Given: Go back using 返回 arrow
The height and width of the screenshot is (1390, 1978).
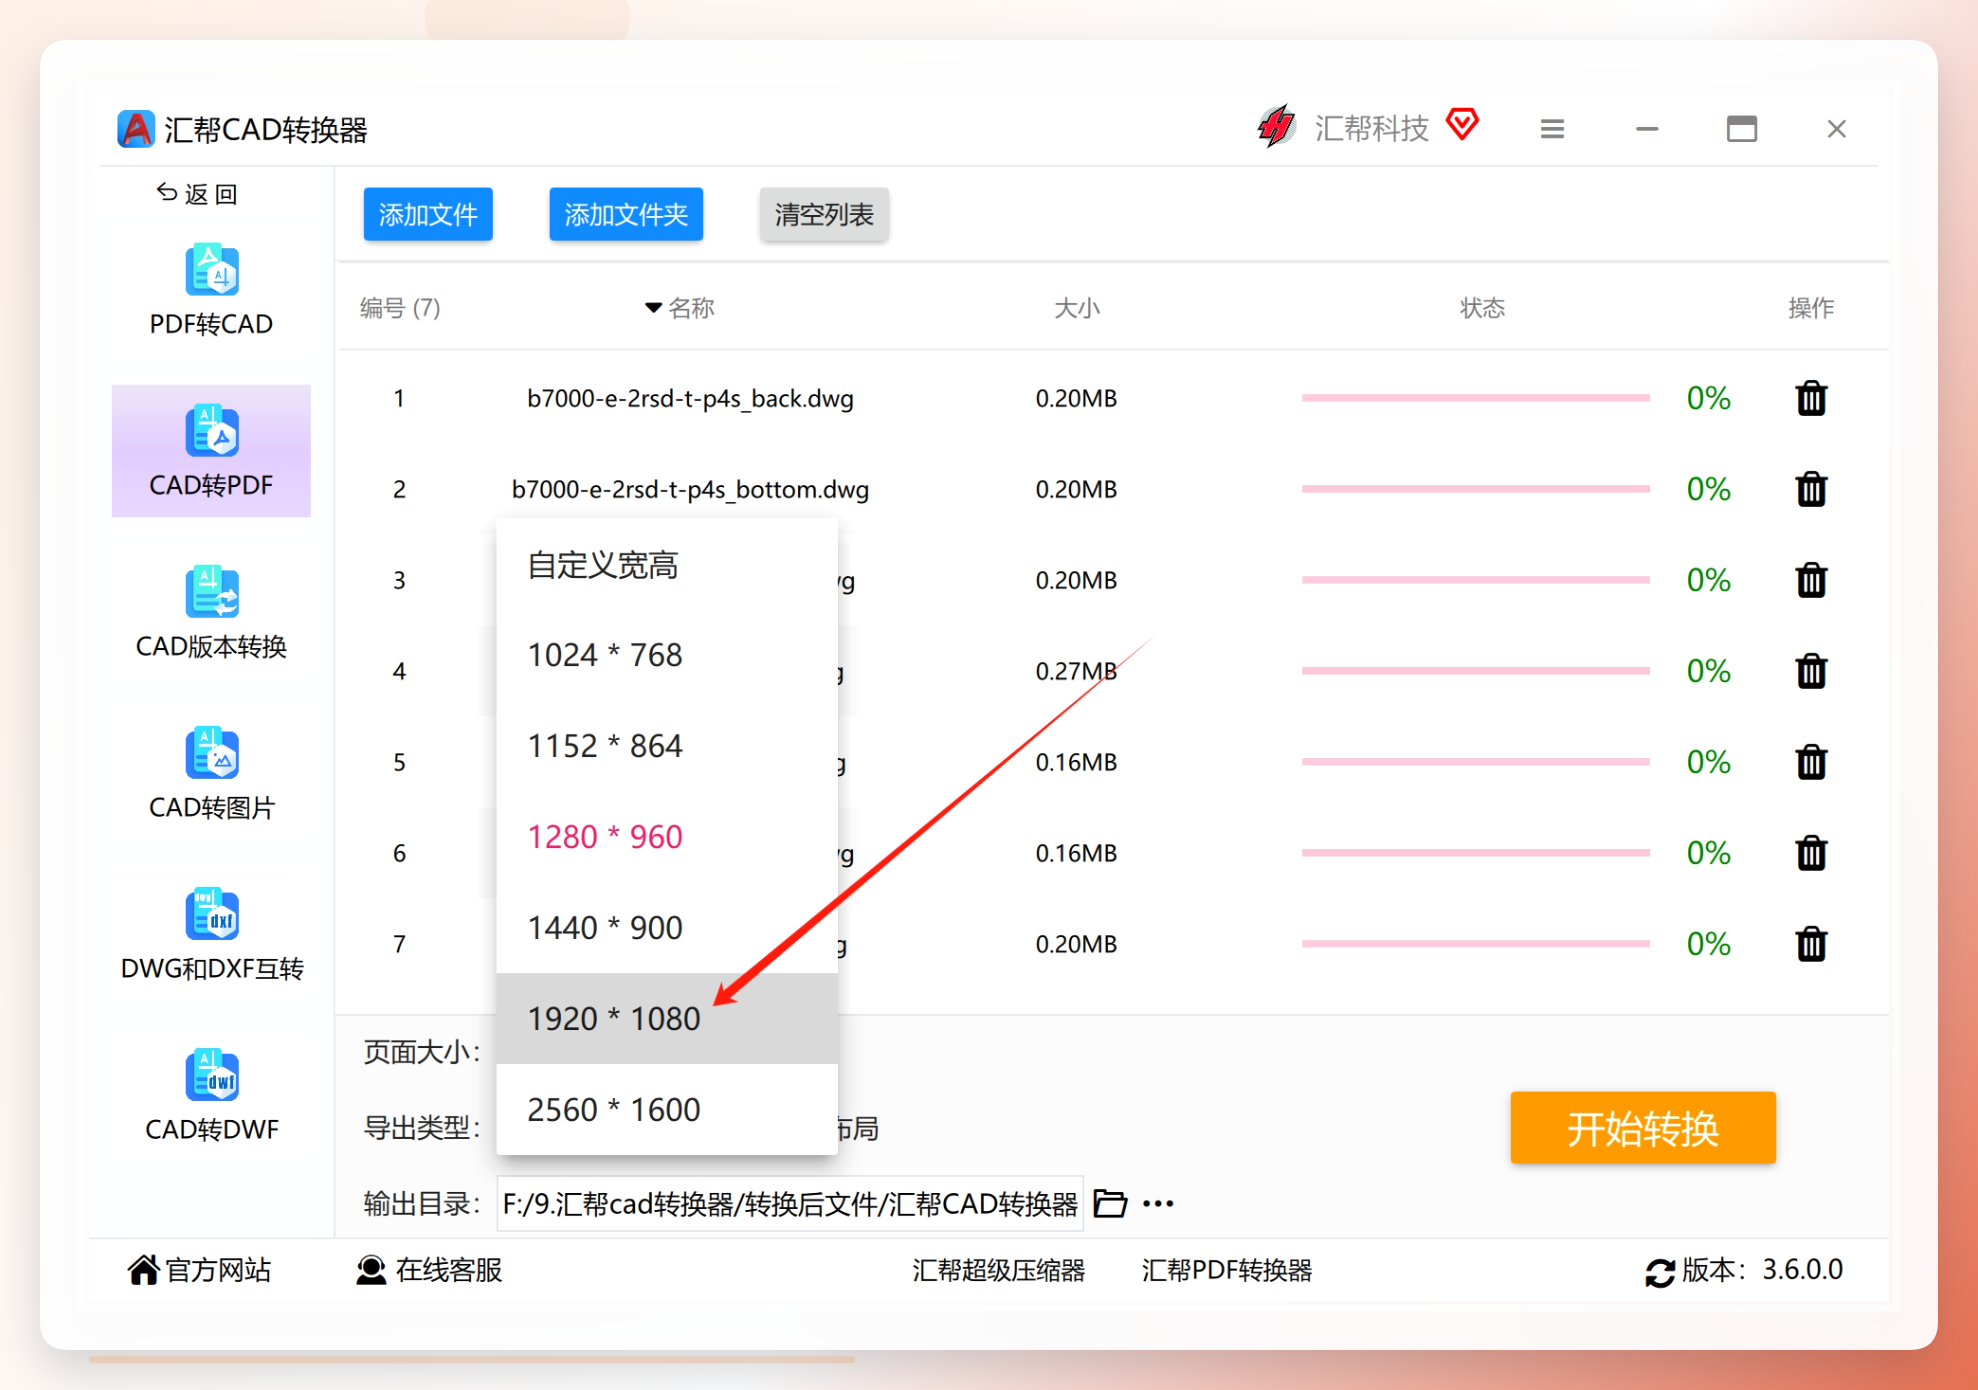Looking at the screenshot, I should (197, 194).
